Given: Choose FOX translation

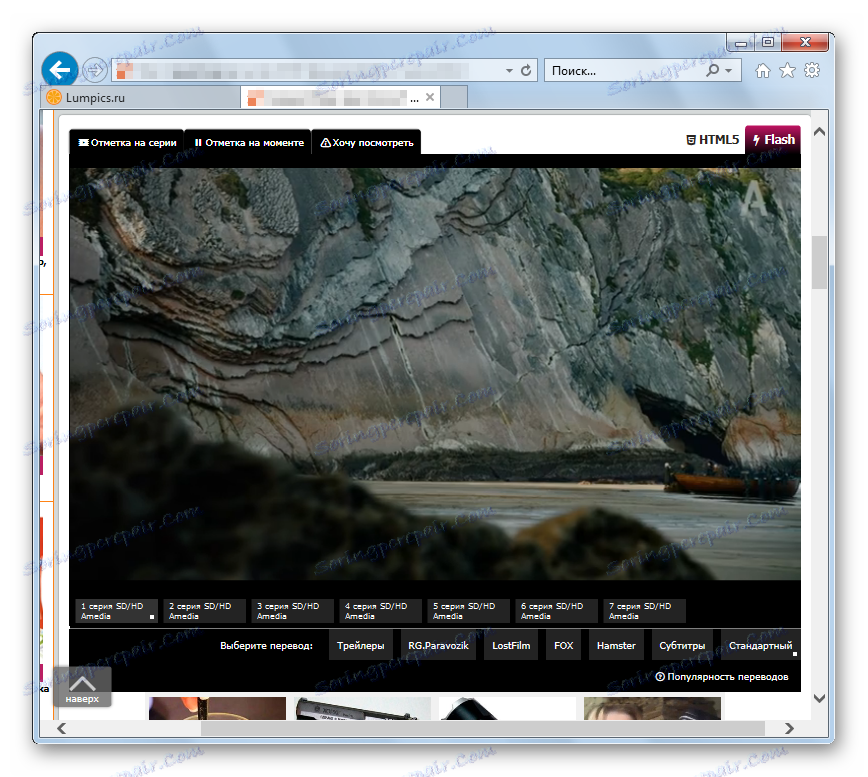Looking at the screenshot, I should tap(564, 645).
